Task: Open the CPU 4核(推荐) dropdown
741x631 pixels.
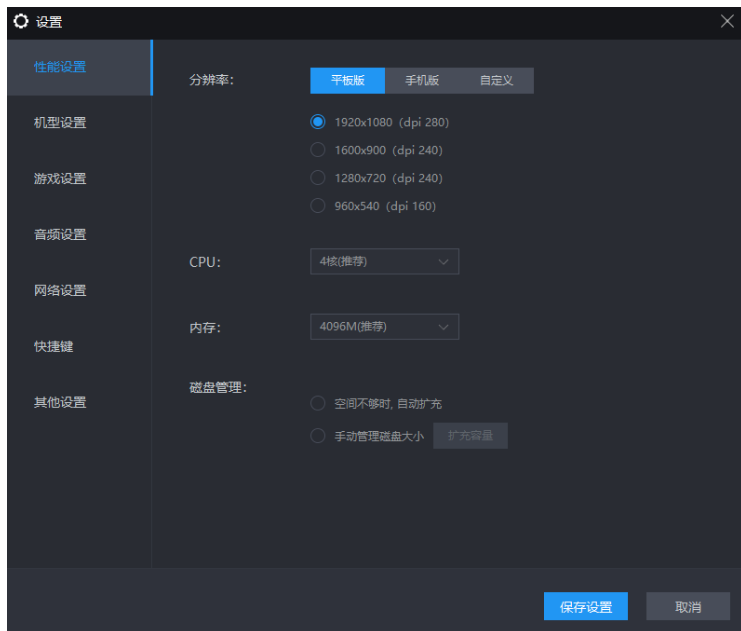Action: click(384, 262)
